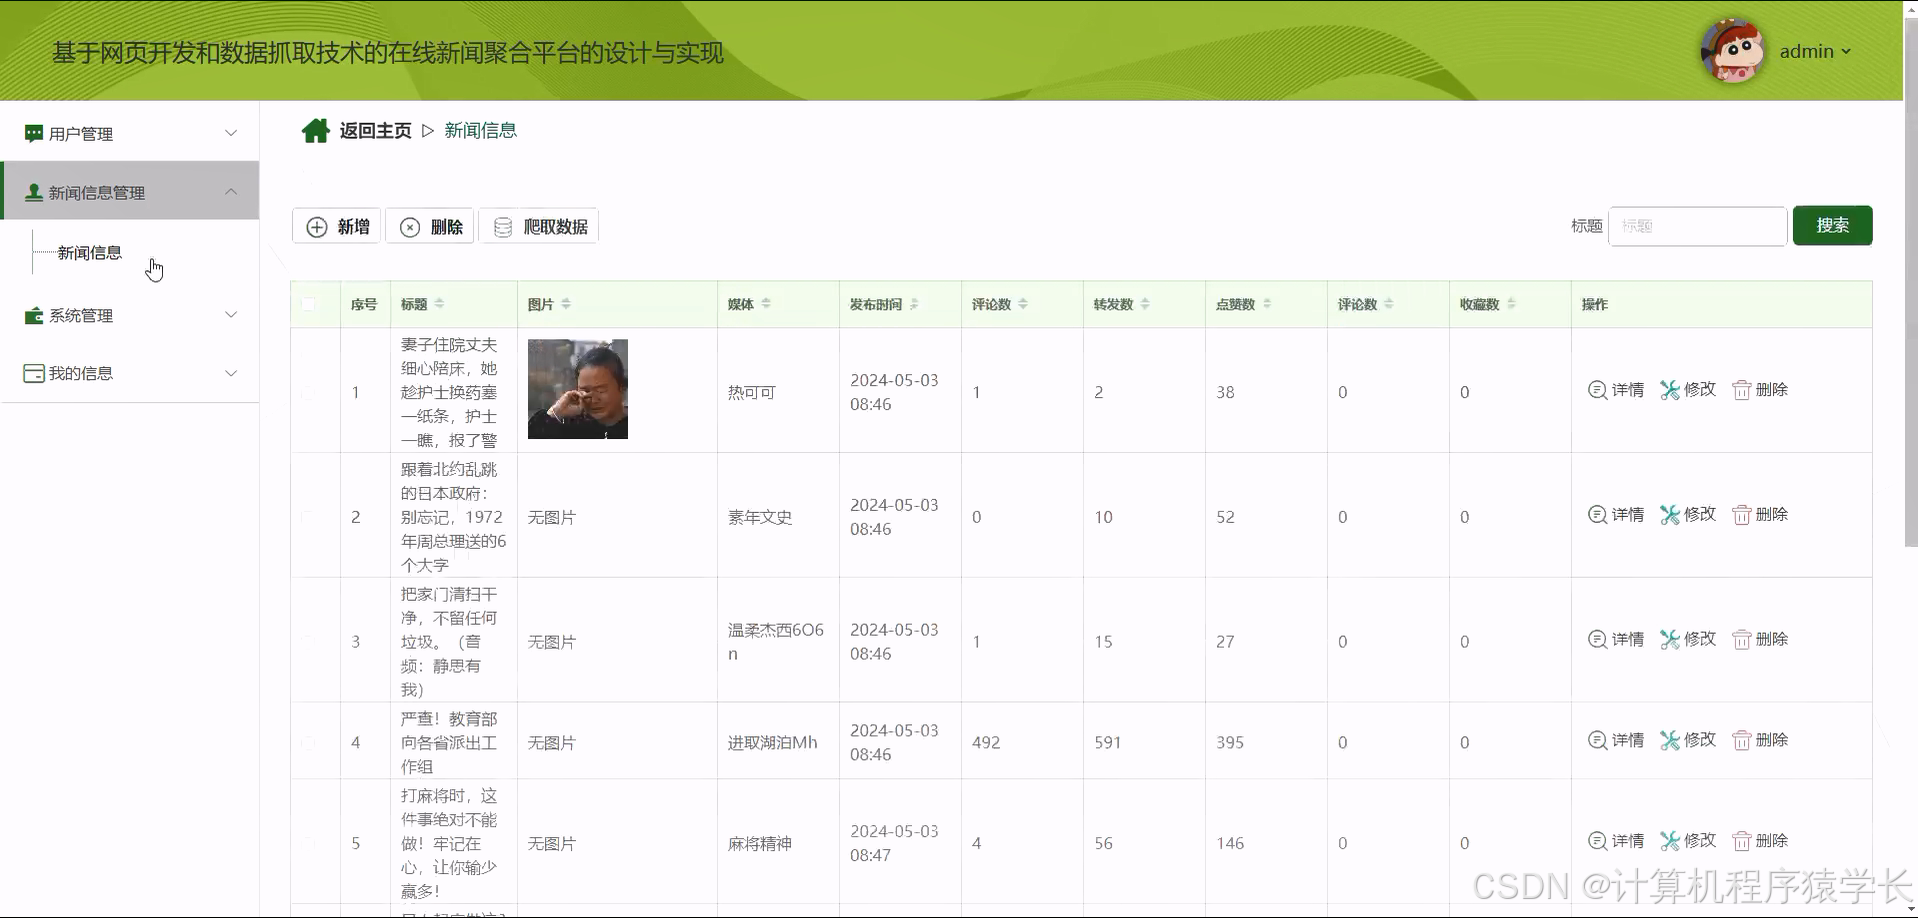Image resolution: width=1918 pixels, height=918 pixels.
Task: Click sort arrows next to 标题 column
Action: pyautogui.click(x=440, y=304)
